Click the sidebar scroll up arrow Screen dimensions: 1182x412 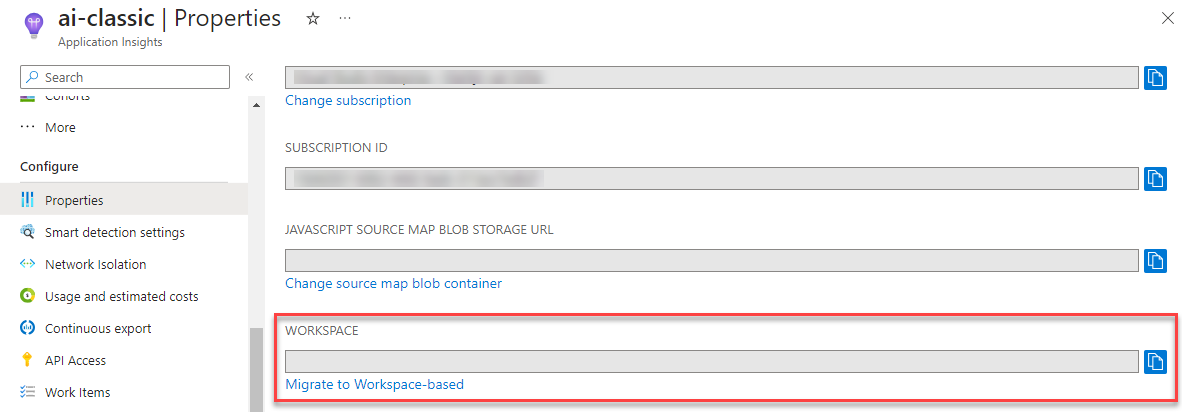256,105
